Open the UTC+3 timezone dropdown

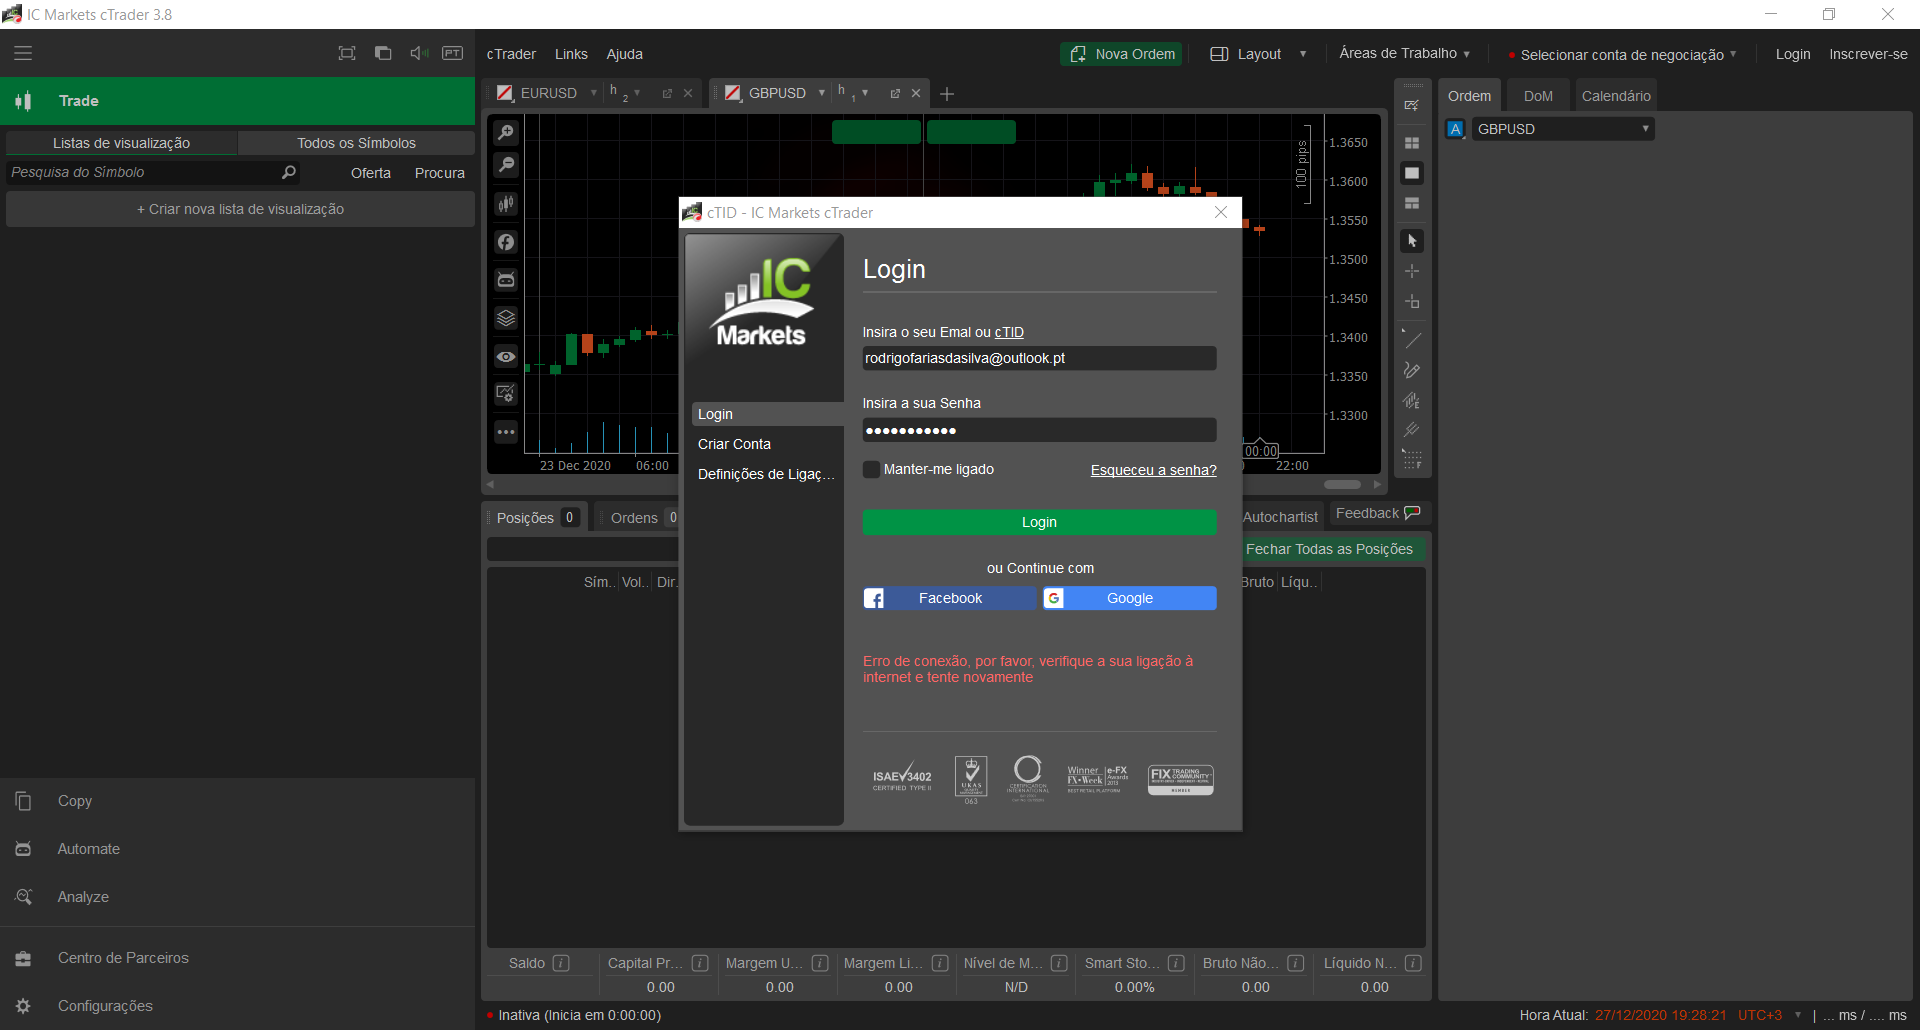(x=1798, y=1015)
